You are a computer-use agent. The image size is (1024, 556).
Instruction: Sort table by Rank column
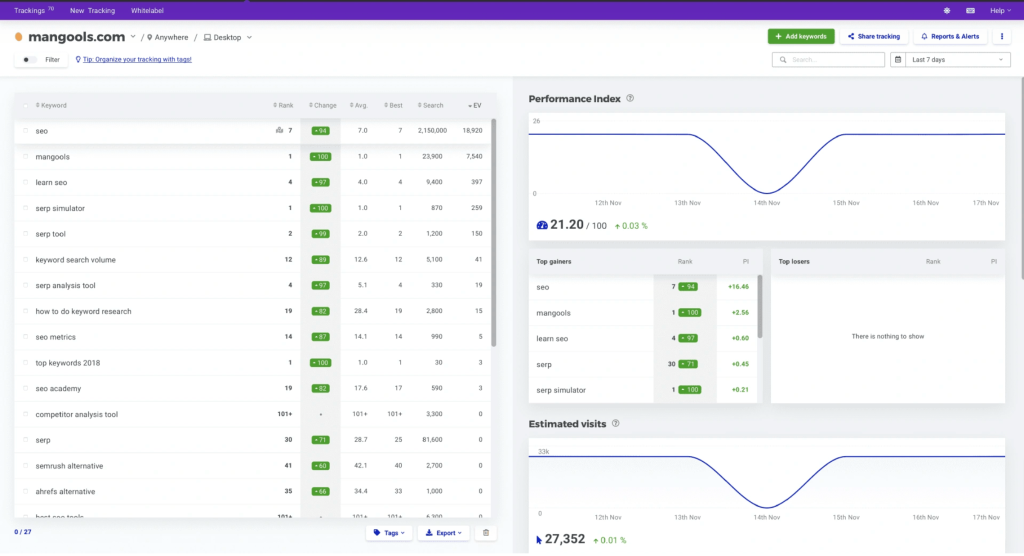(x=283, y=105)
